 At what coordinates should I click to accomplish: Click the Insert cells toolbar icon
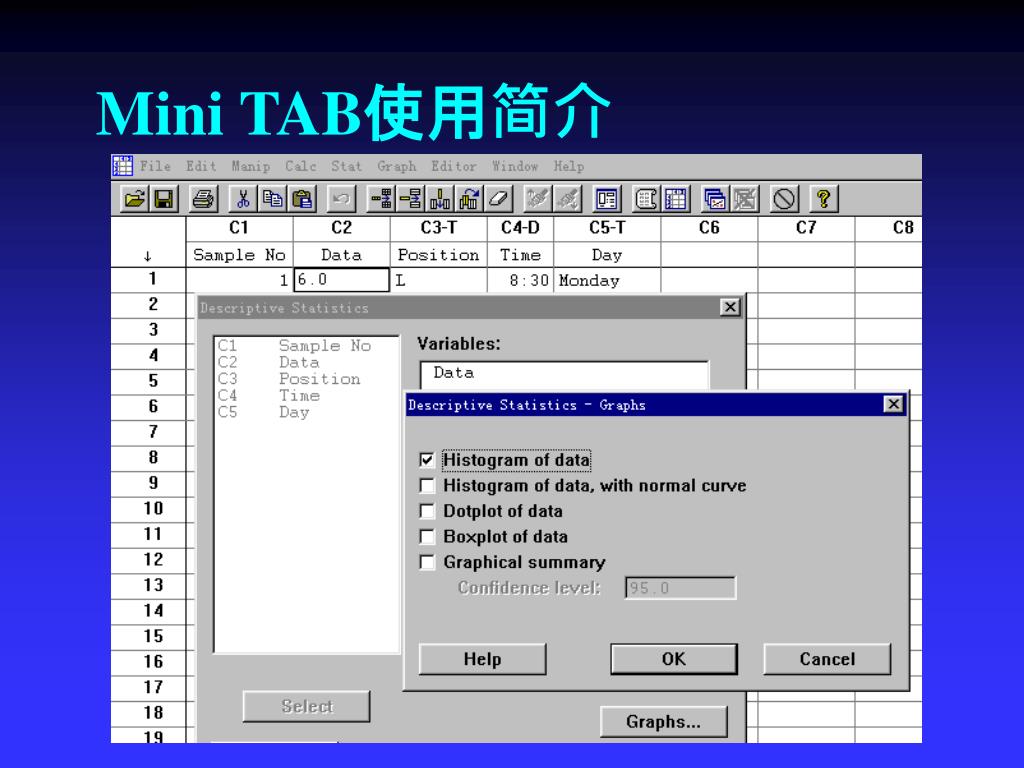(381, 199)
